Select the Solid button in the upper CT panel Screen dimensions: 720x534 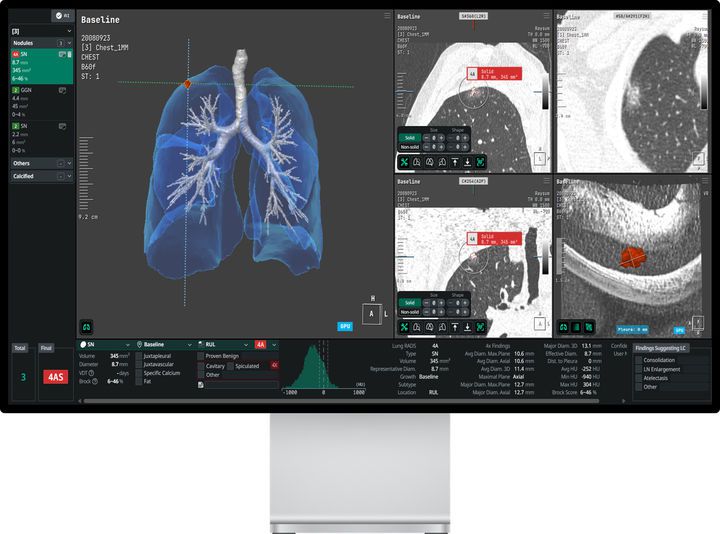point(409,137)
